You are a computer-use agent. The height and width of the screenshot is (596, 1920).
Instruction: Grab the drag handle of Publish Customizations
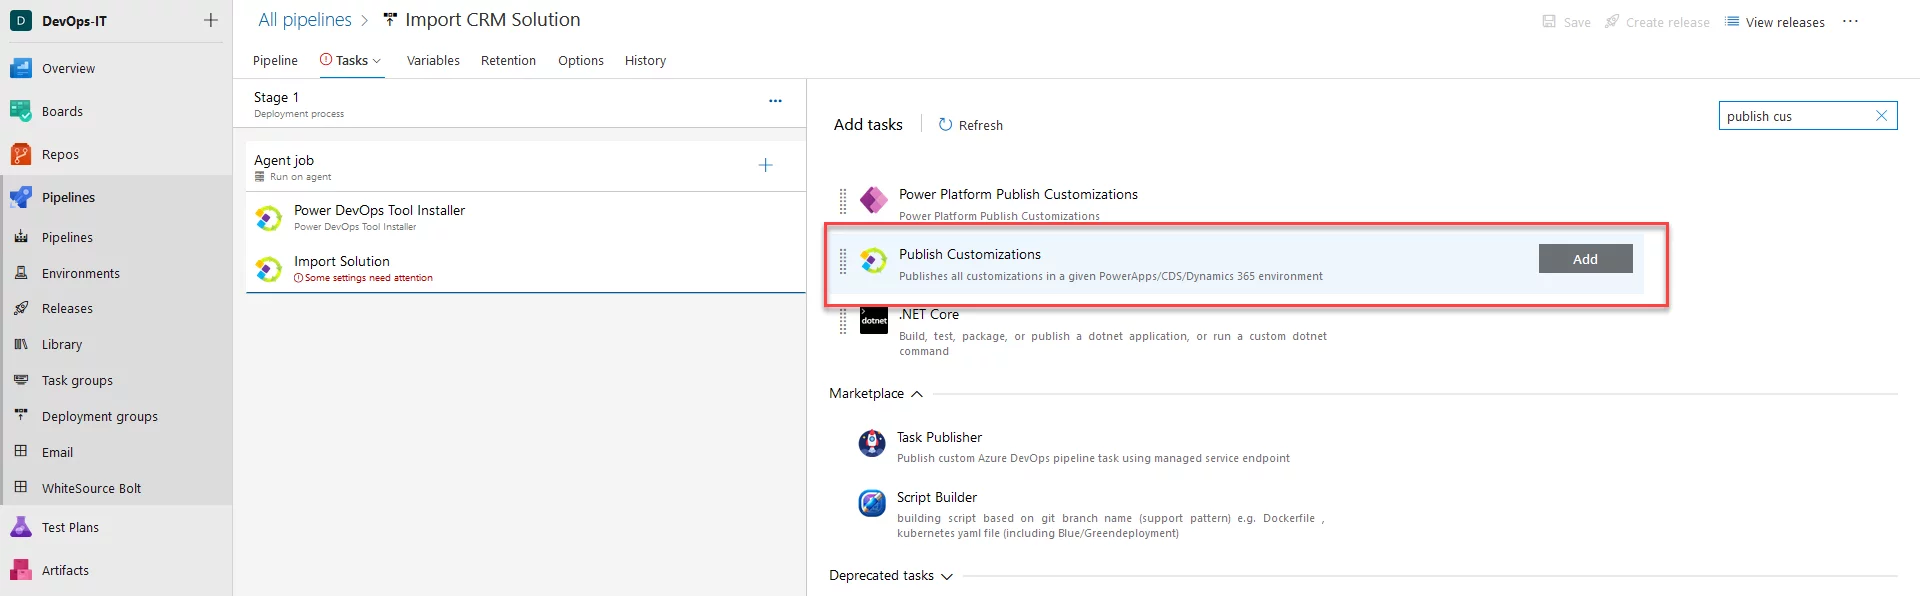tap(843, 261)
